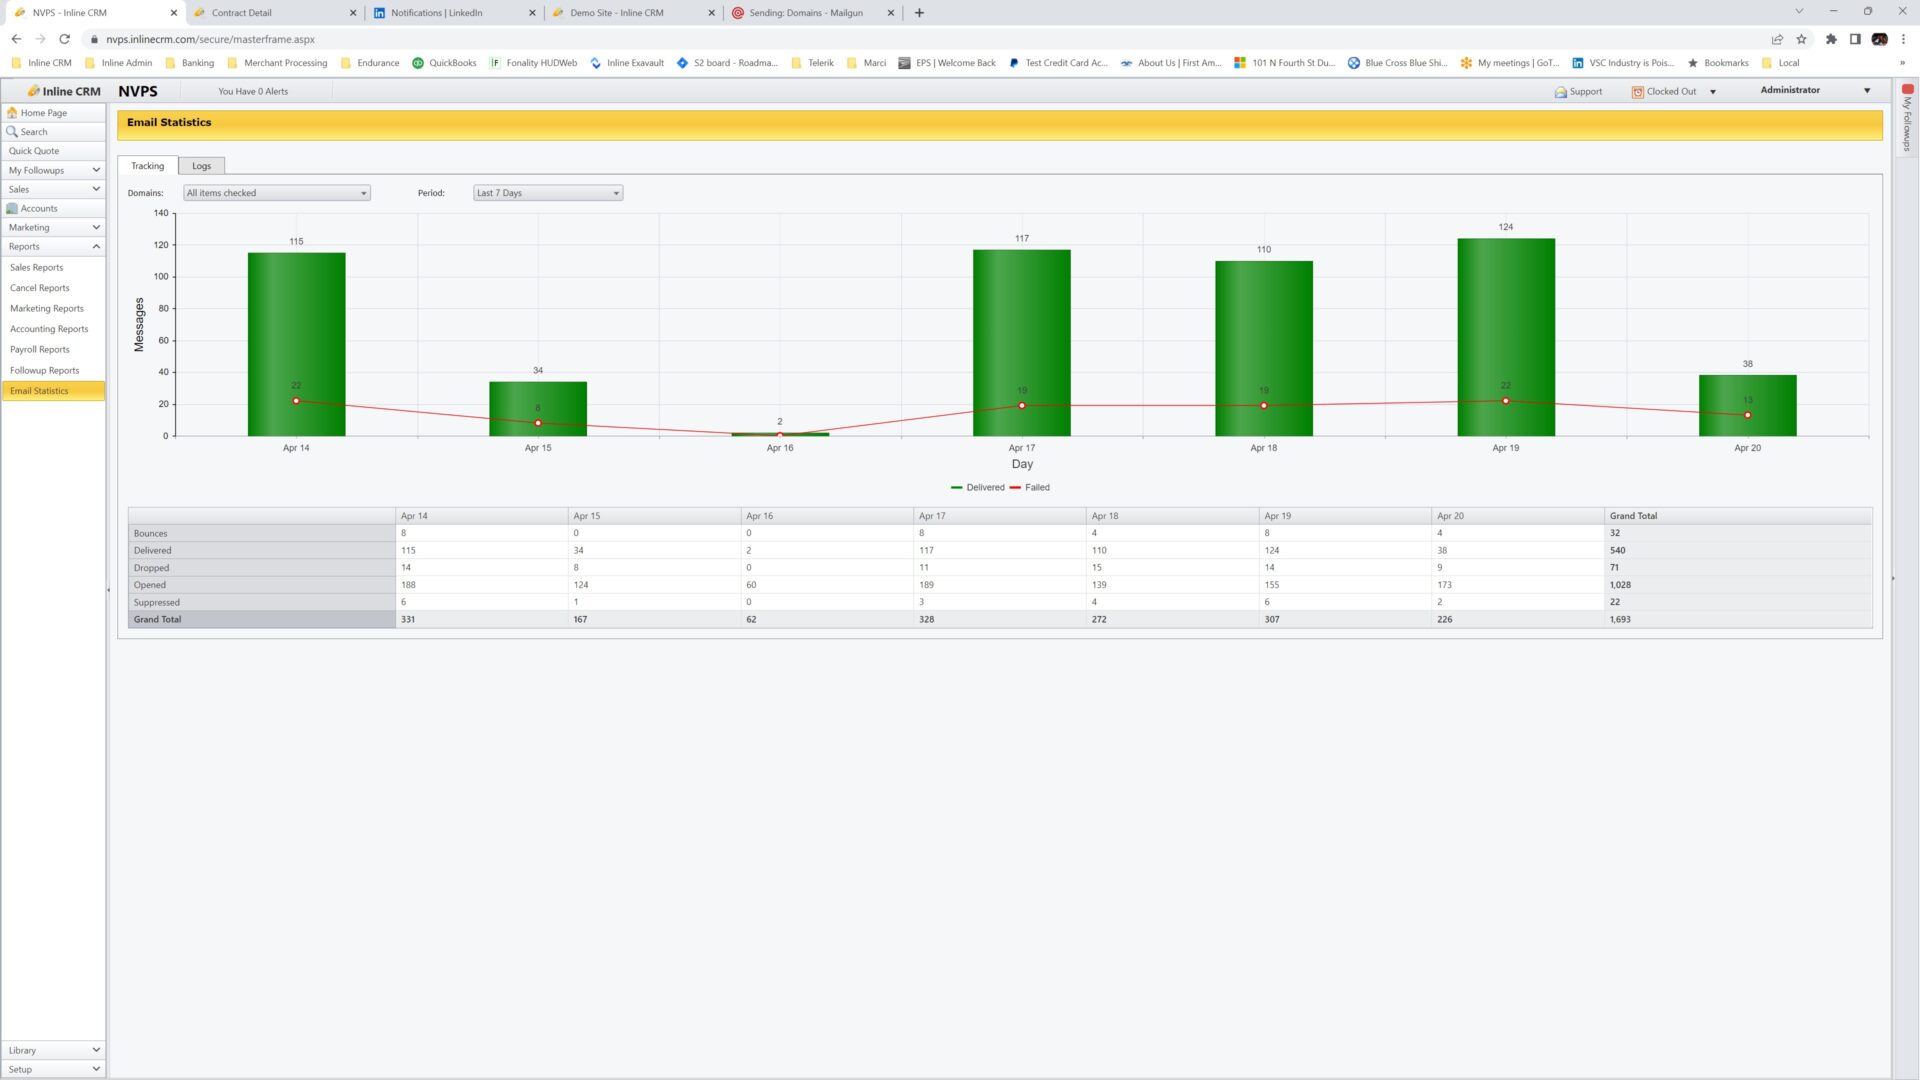1920x1080 pixels.
Task: Click Quick Quote in the sidebar
Action: (33, 150)
